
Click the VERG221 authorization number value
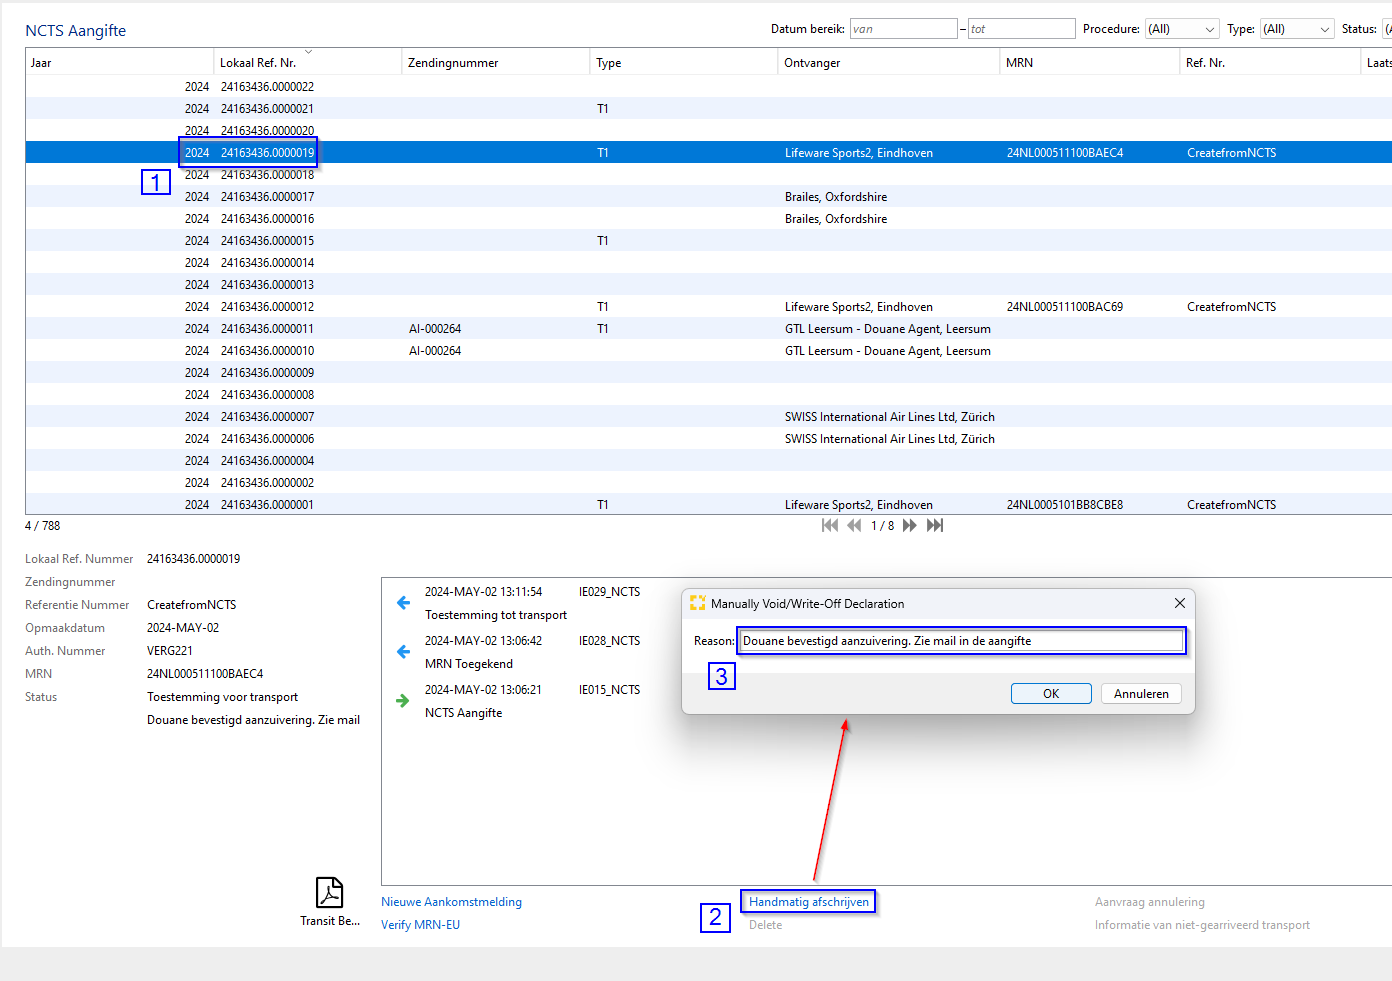[x=169, y=651]
